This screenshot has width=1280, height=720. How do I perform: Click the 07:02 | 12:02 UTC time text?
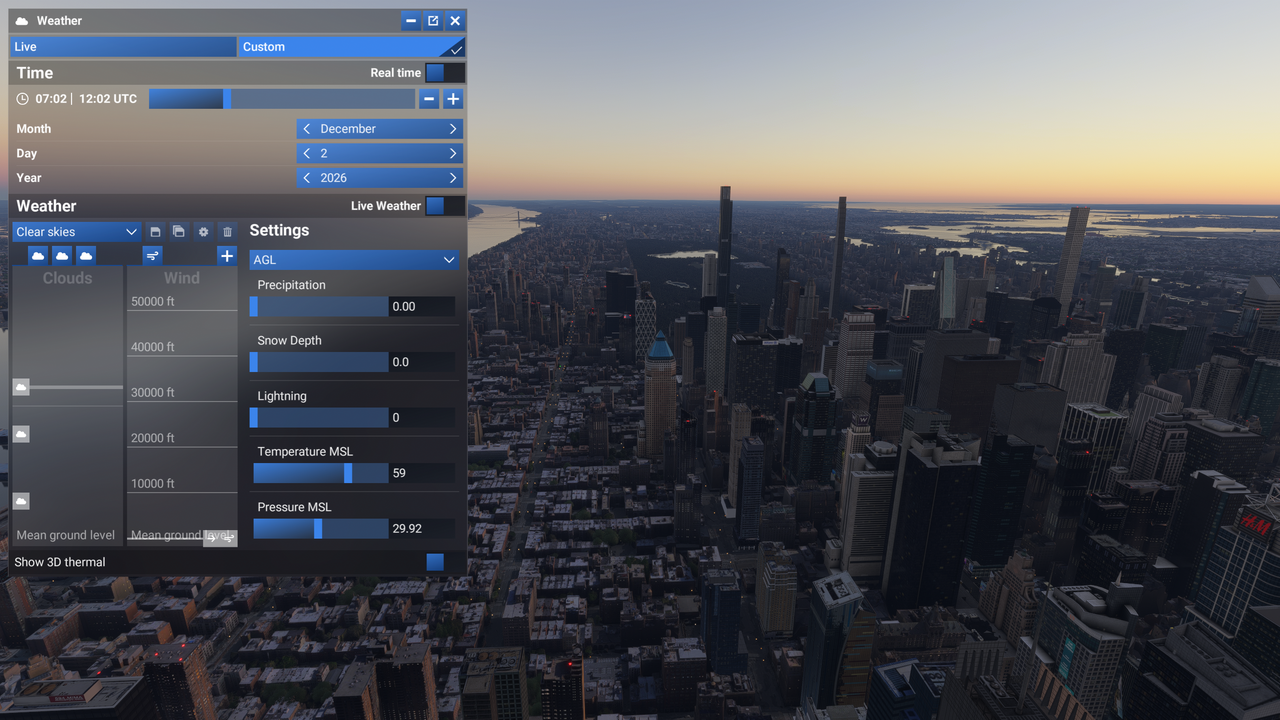pyautogui.click(x=86, y=99)
